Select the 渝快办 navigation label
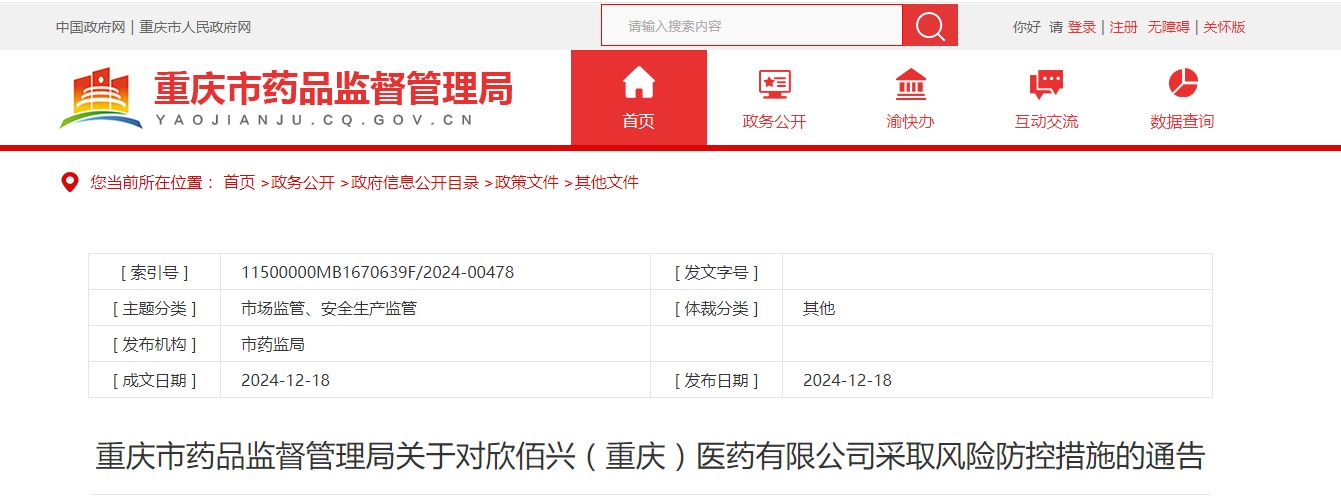The width and height of the screenshot is (1341, 496). [910, 122]
